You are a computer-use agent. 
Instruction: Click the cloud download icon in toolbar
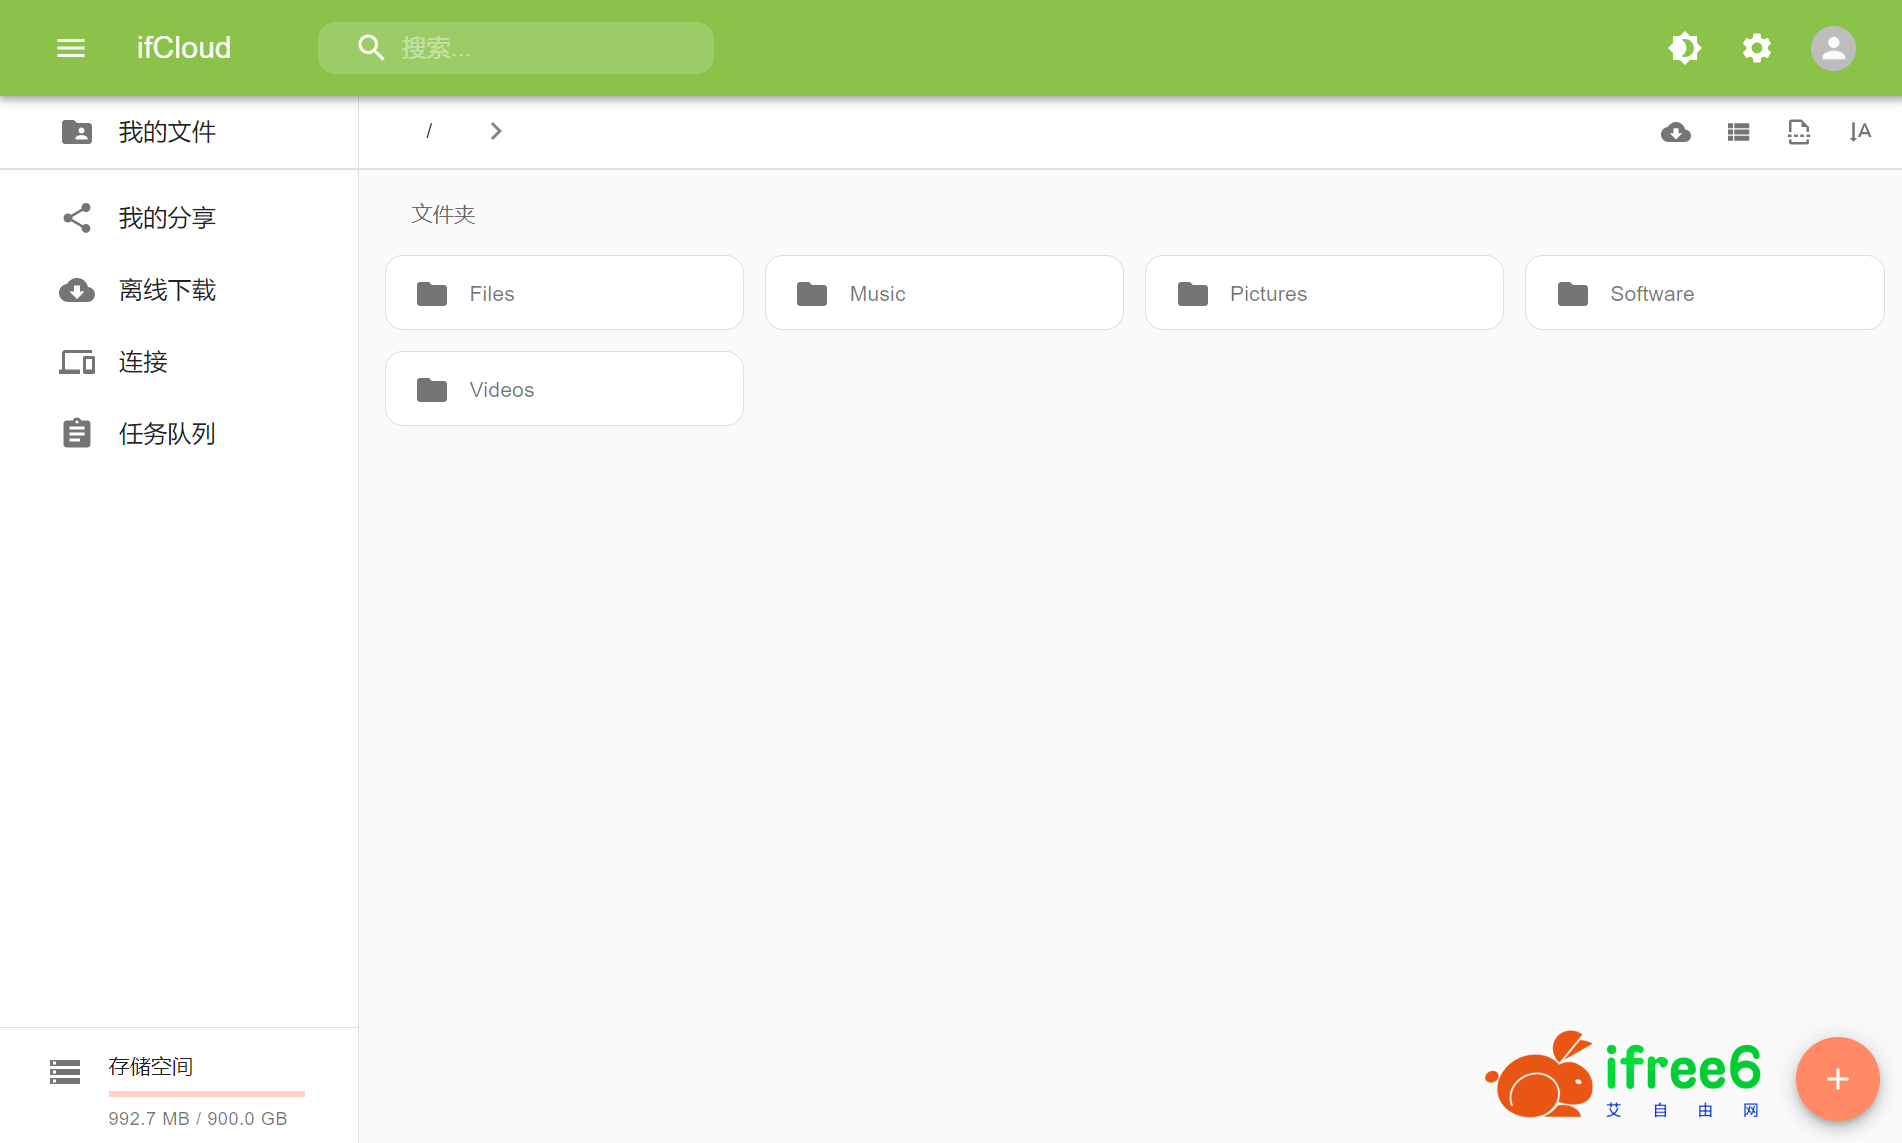(x=1675, y=132)
